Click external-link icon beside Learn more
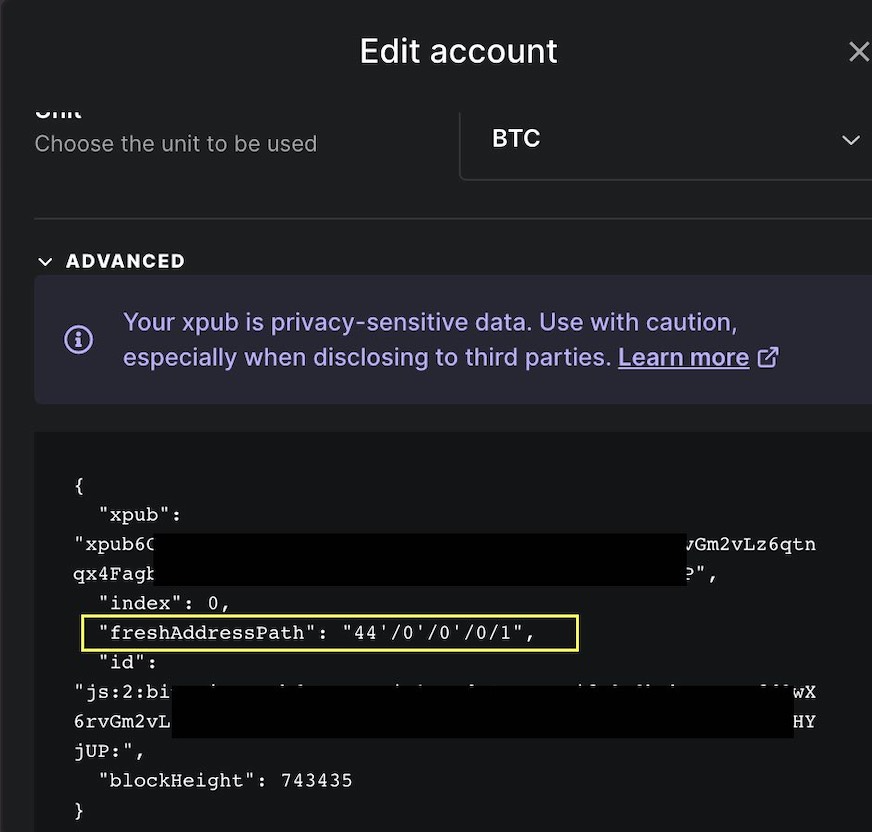The height and width of the screenshot is (832, 872). [x=768, y=357]
